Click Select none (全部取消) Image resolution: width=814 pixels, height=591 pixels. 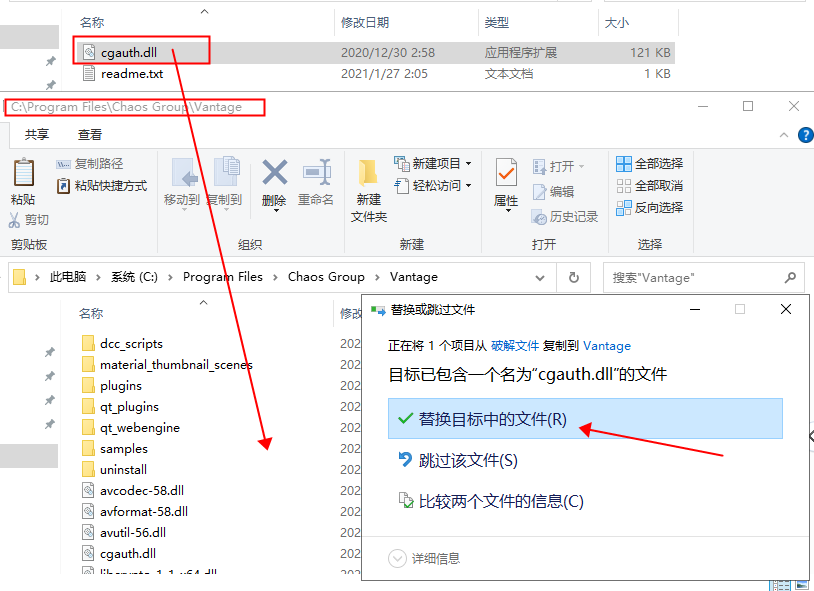point(649,185)
